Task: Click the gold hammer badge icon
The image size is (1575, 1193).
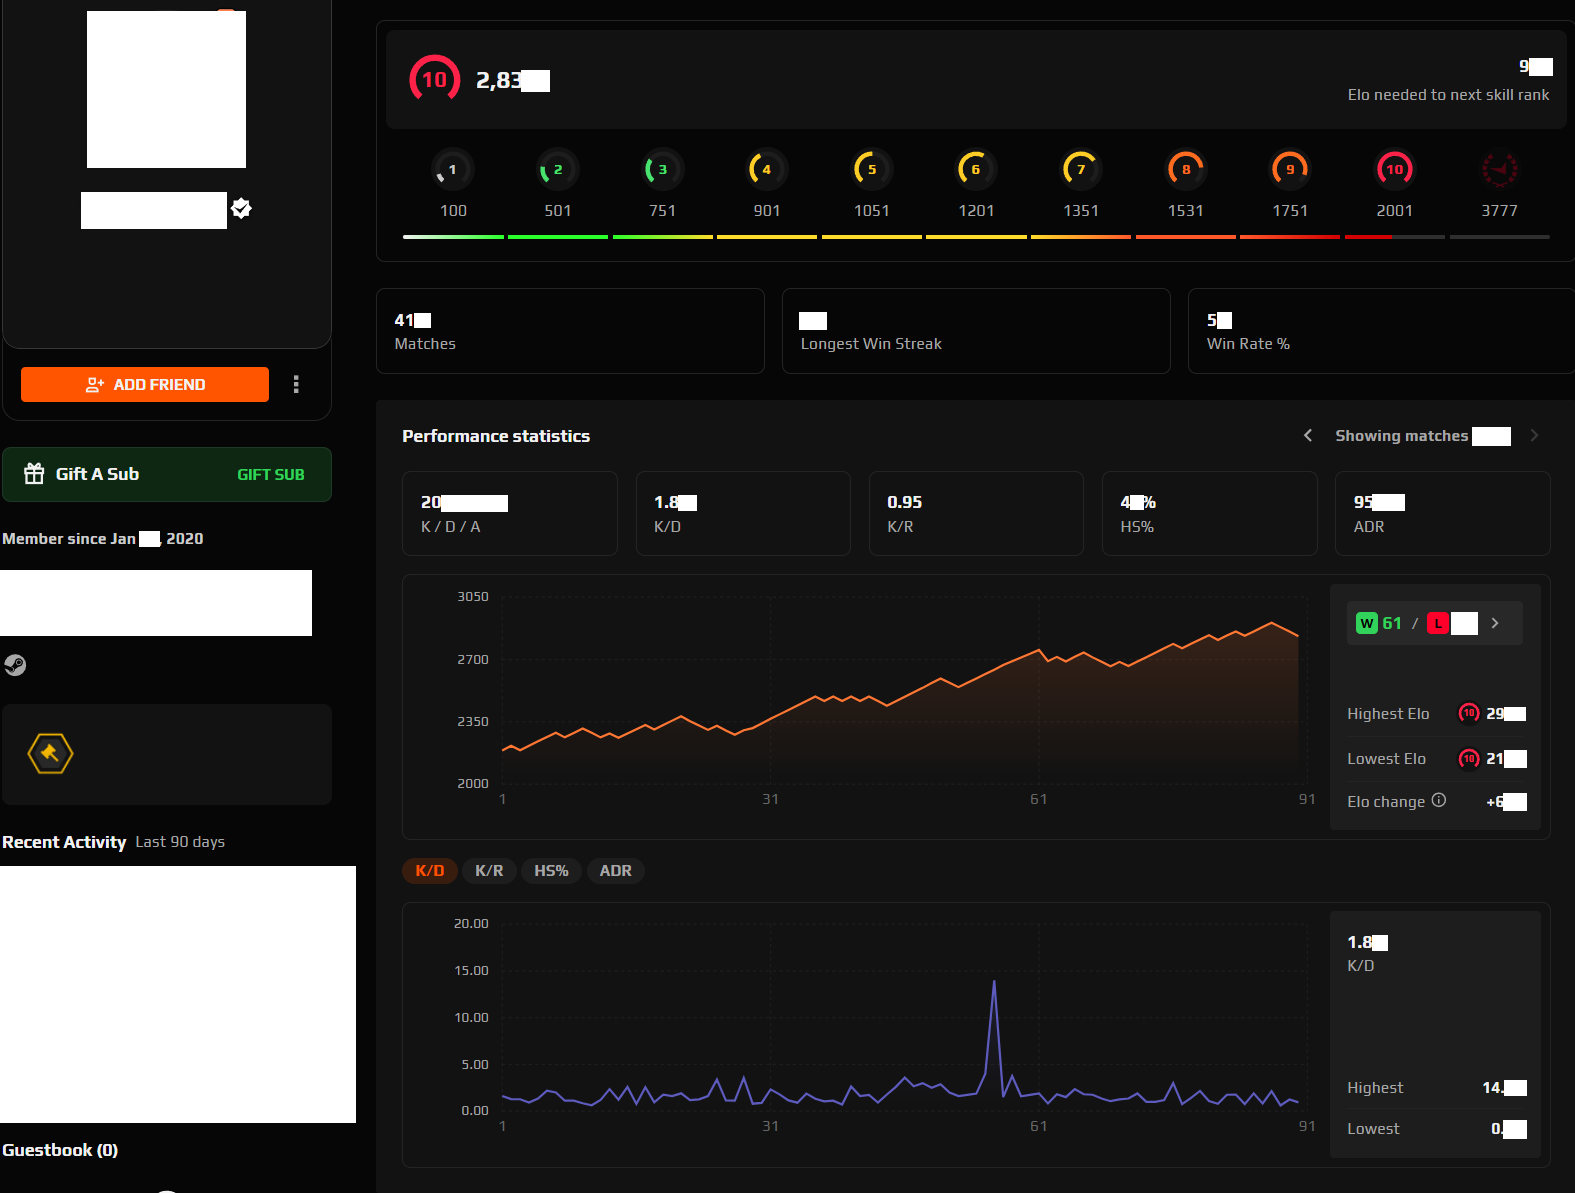Action: click(50, 753)
